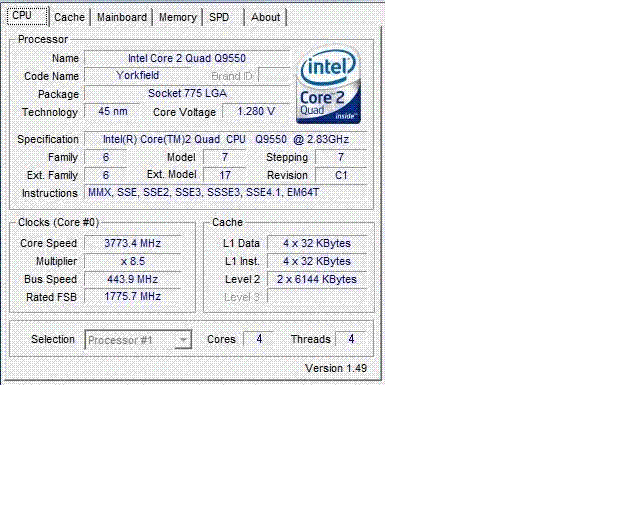Click the 45 nm technology value

pyautogui.click(x=112, y=111)
